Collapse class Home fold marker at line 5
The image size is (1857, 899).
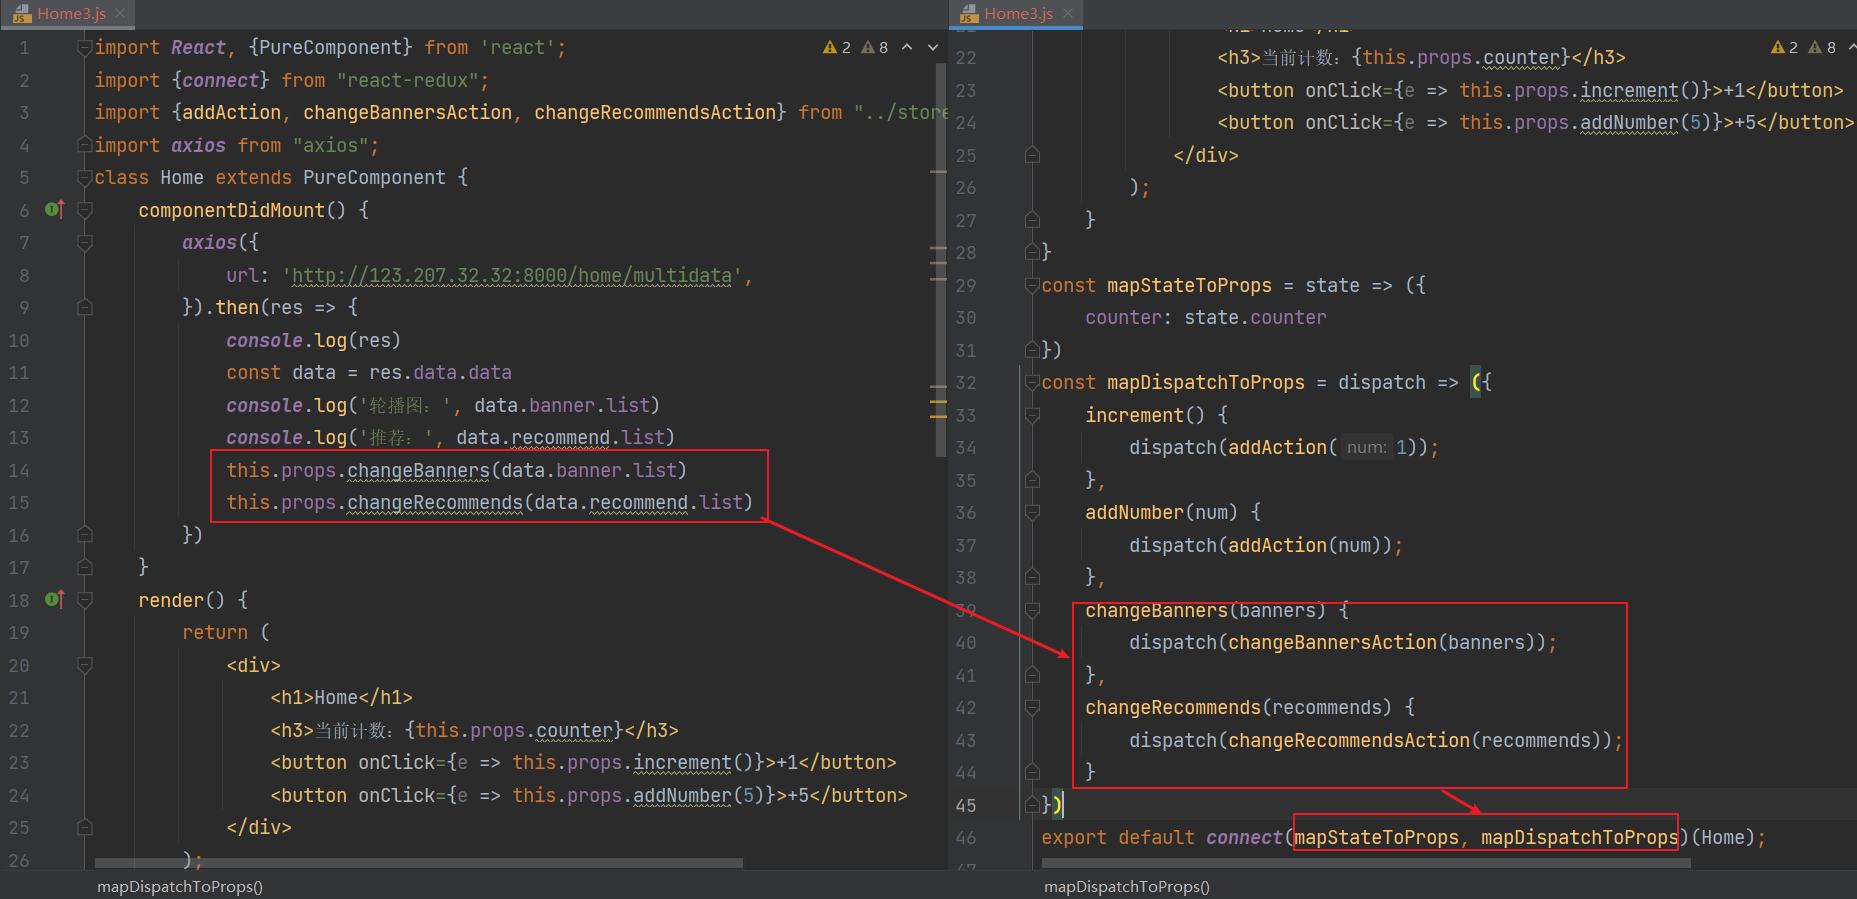(x=85, y=177)
